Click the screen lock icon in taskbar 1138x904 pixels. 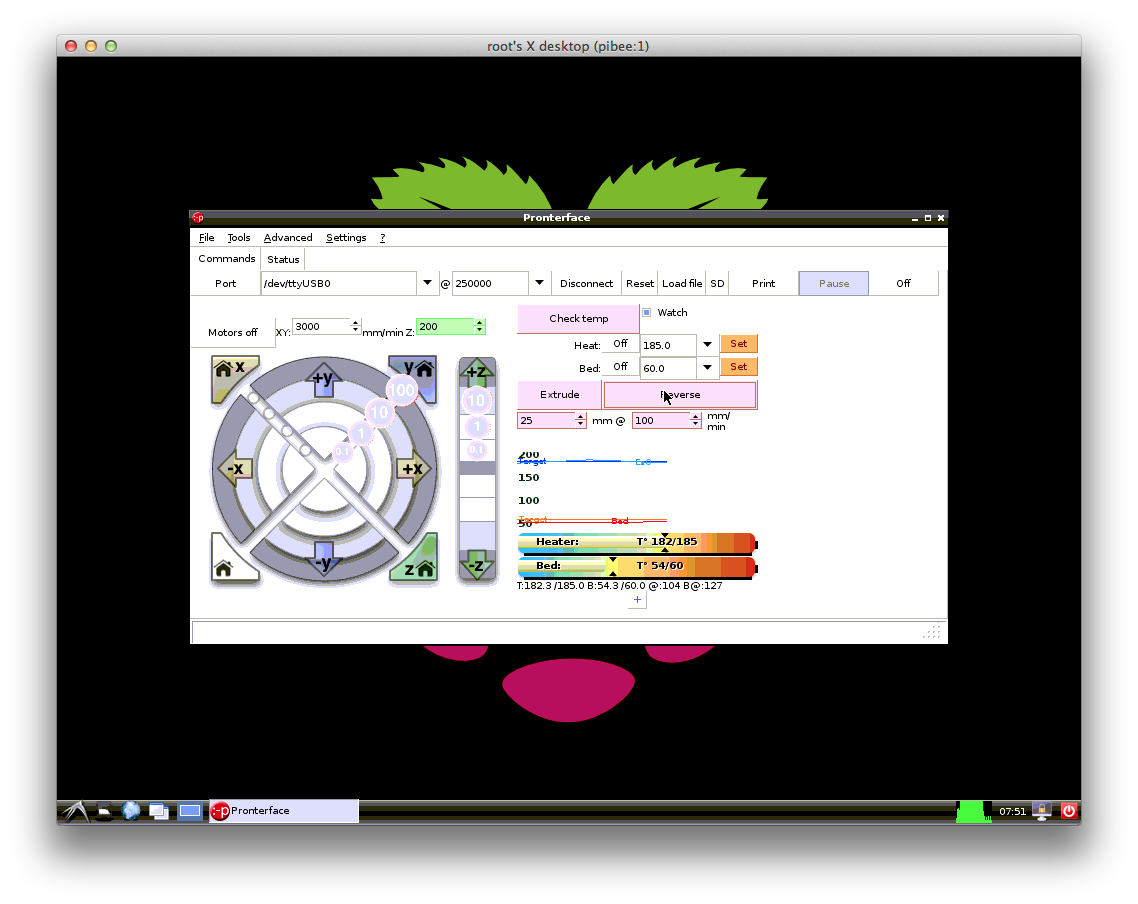click(x=1042, y=811)
